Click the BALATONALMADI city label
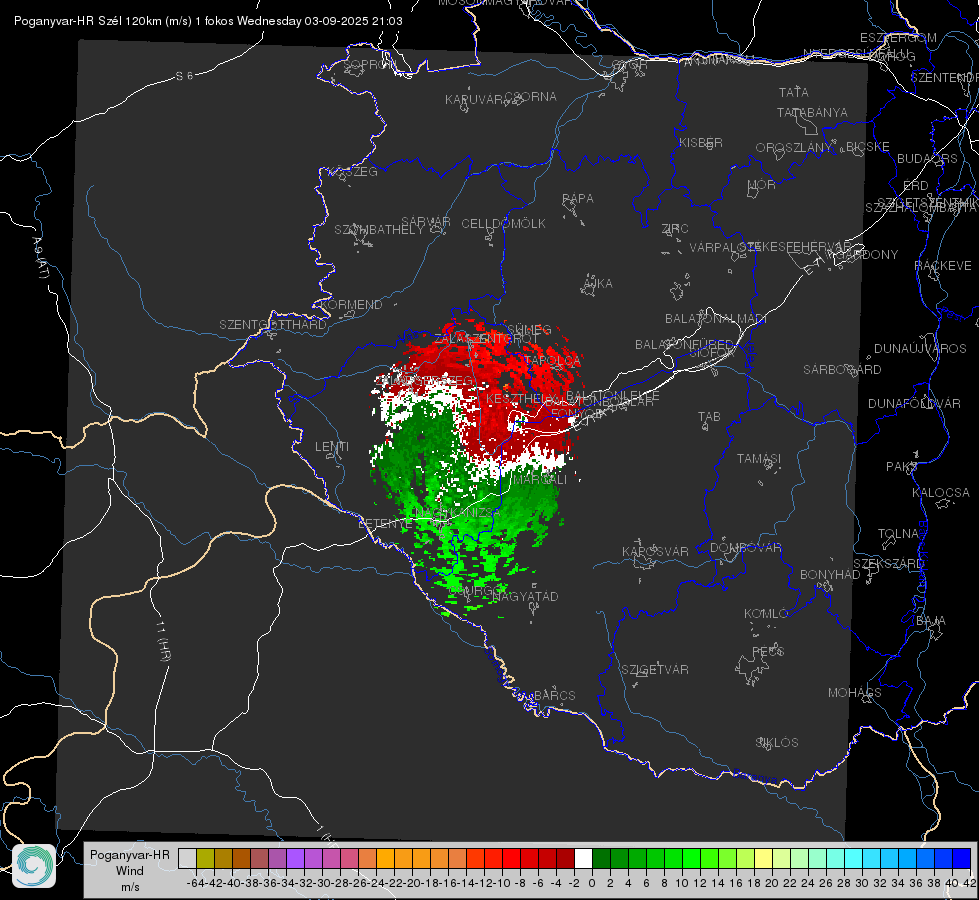 tap(716, 319)
